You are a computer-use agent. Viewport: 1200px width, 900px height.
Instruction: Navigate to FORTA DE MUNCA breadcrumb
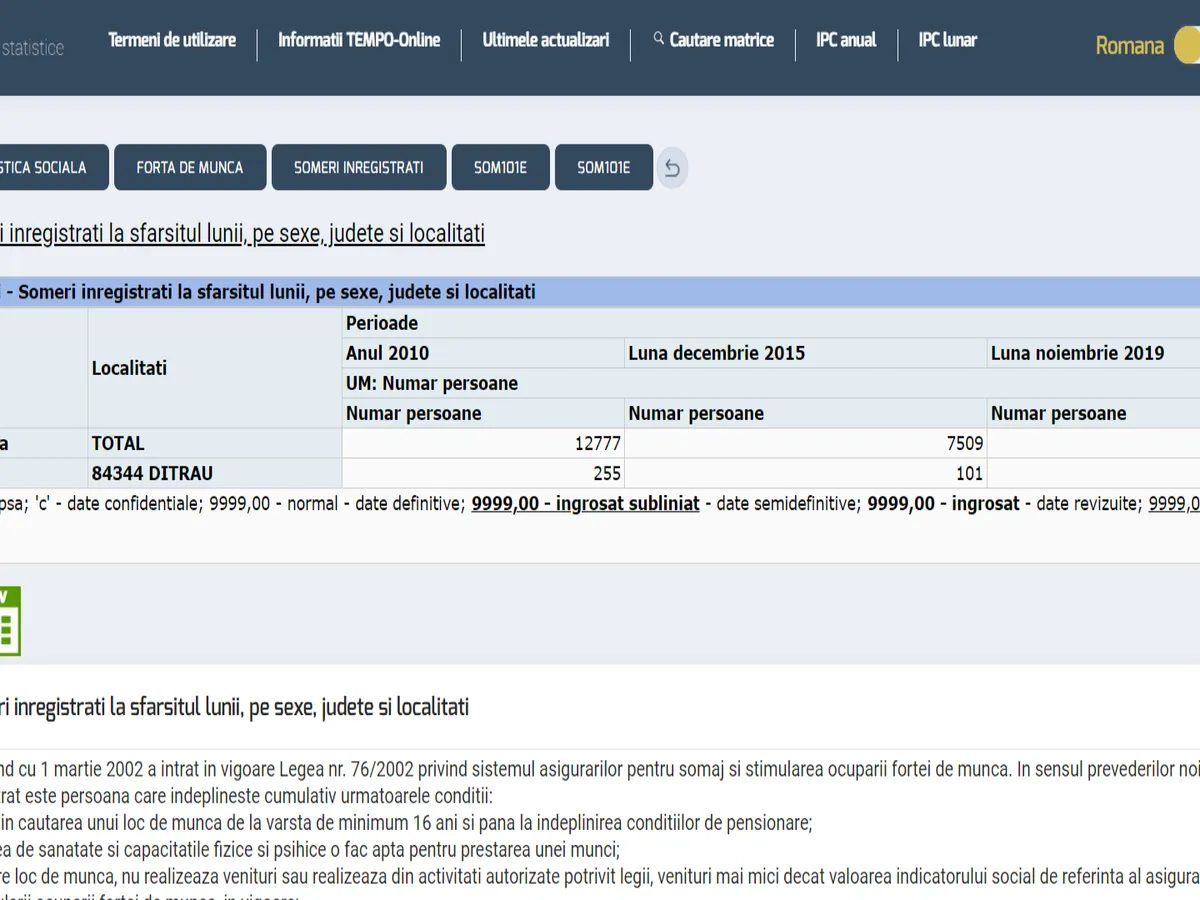pyautogui.click(x=190, y=168)
